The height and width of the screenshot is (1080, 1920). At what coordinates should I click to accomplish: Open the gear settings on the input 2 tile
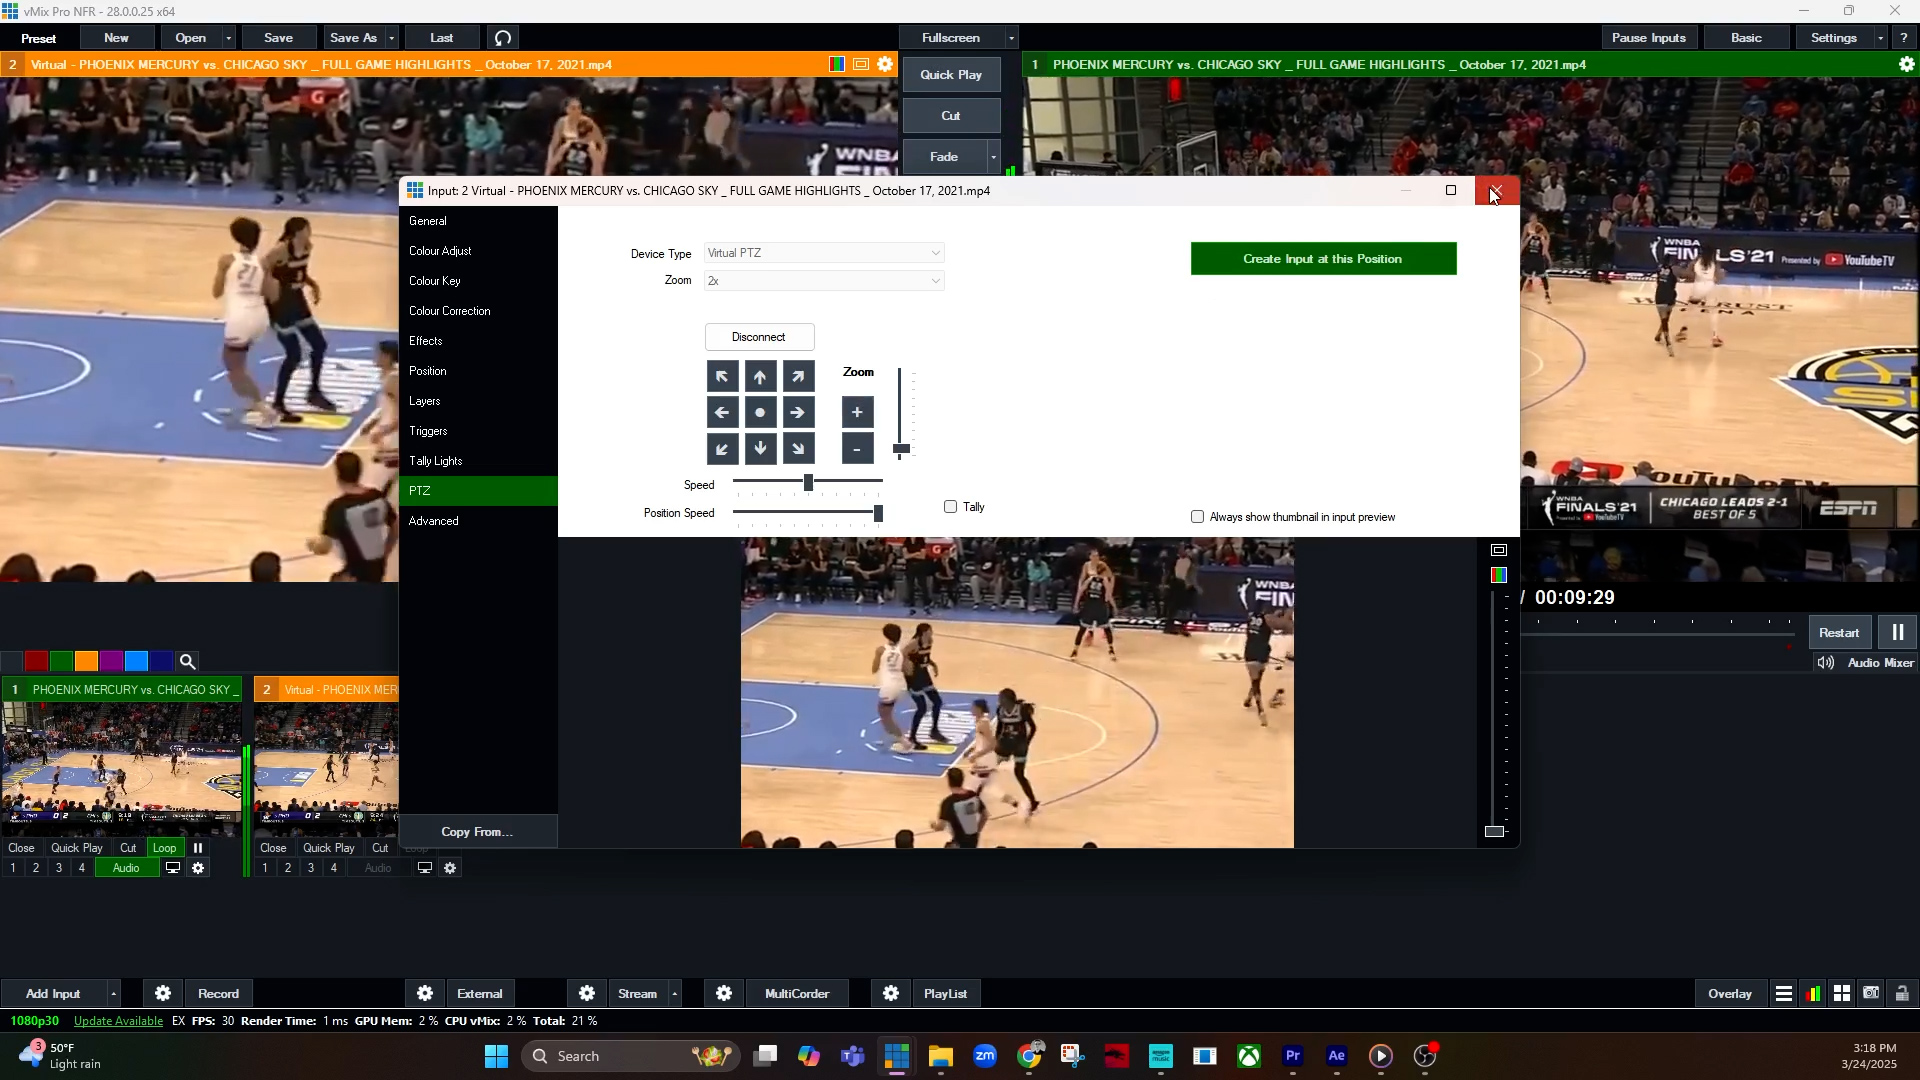(x=450, y=868)
